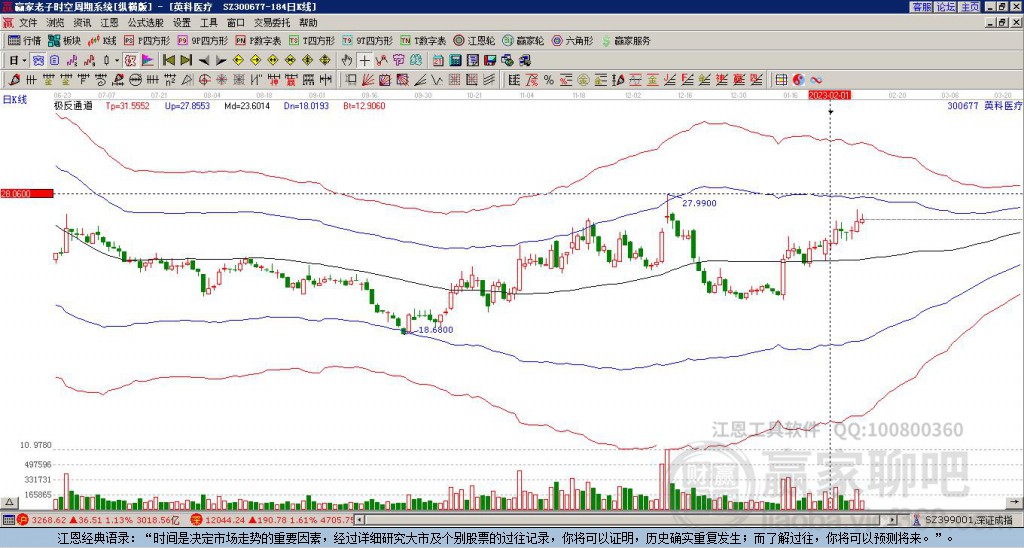Click the zigzag wave line icon
The height and width of the screenshot is (548, 1024).
click(x=437, y=80)
